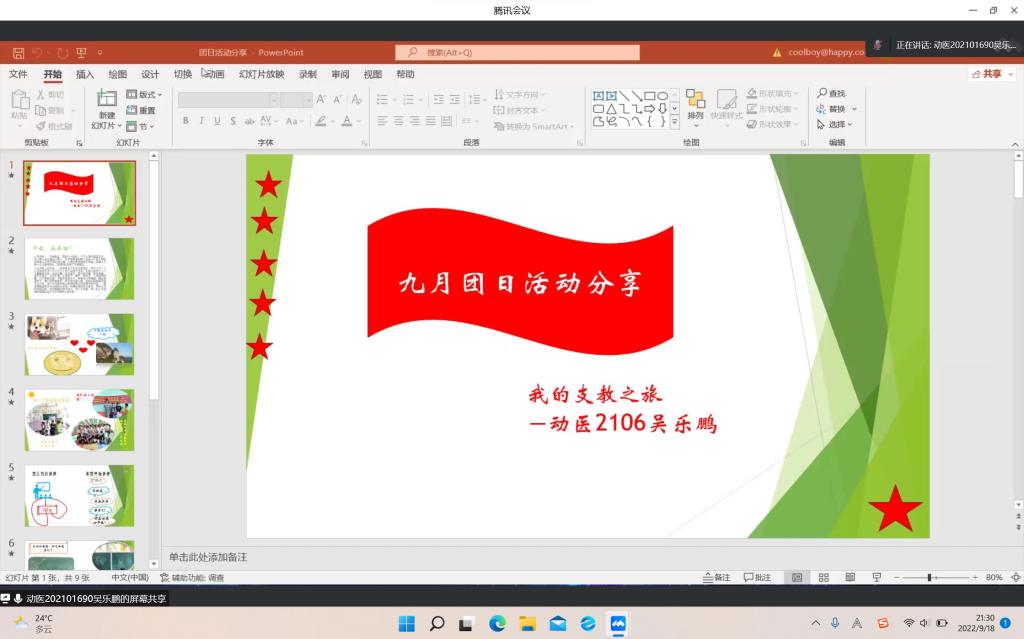Switch to the Design (设计) tab
Screen dimensions: 1024x639
point(150,74)
